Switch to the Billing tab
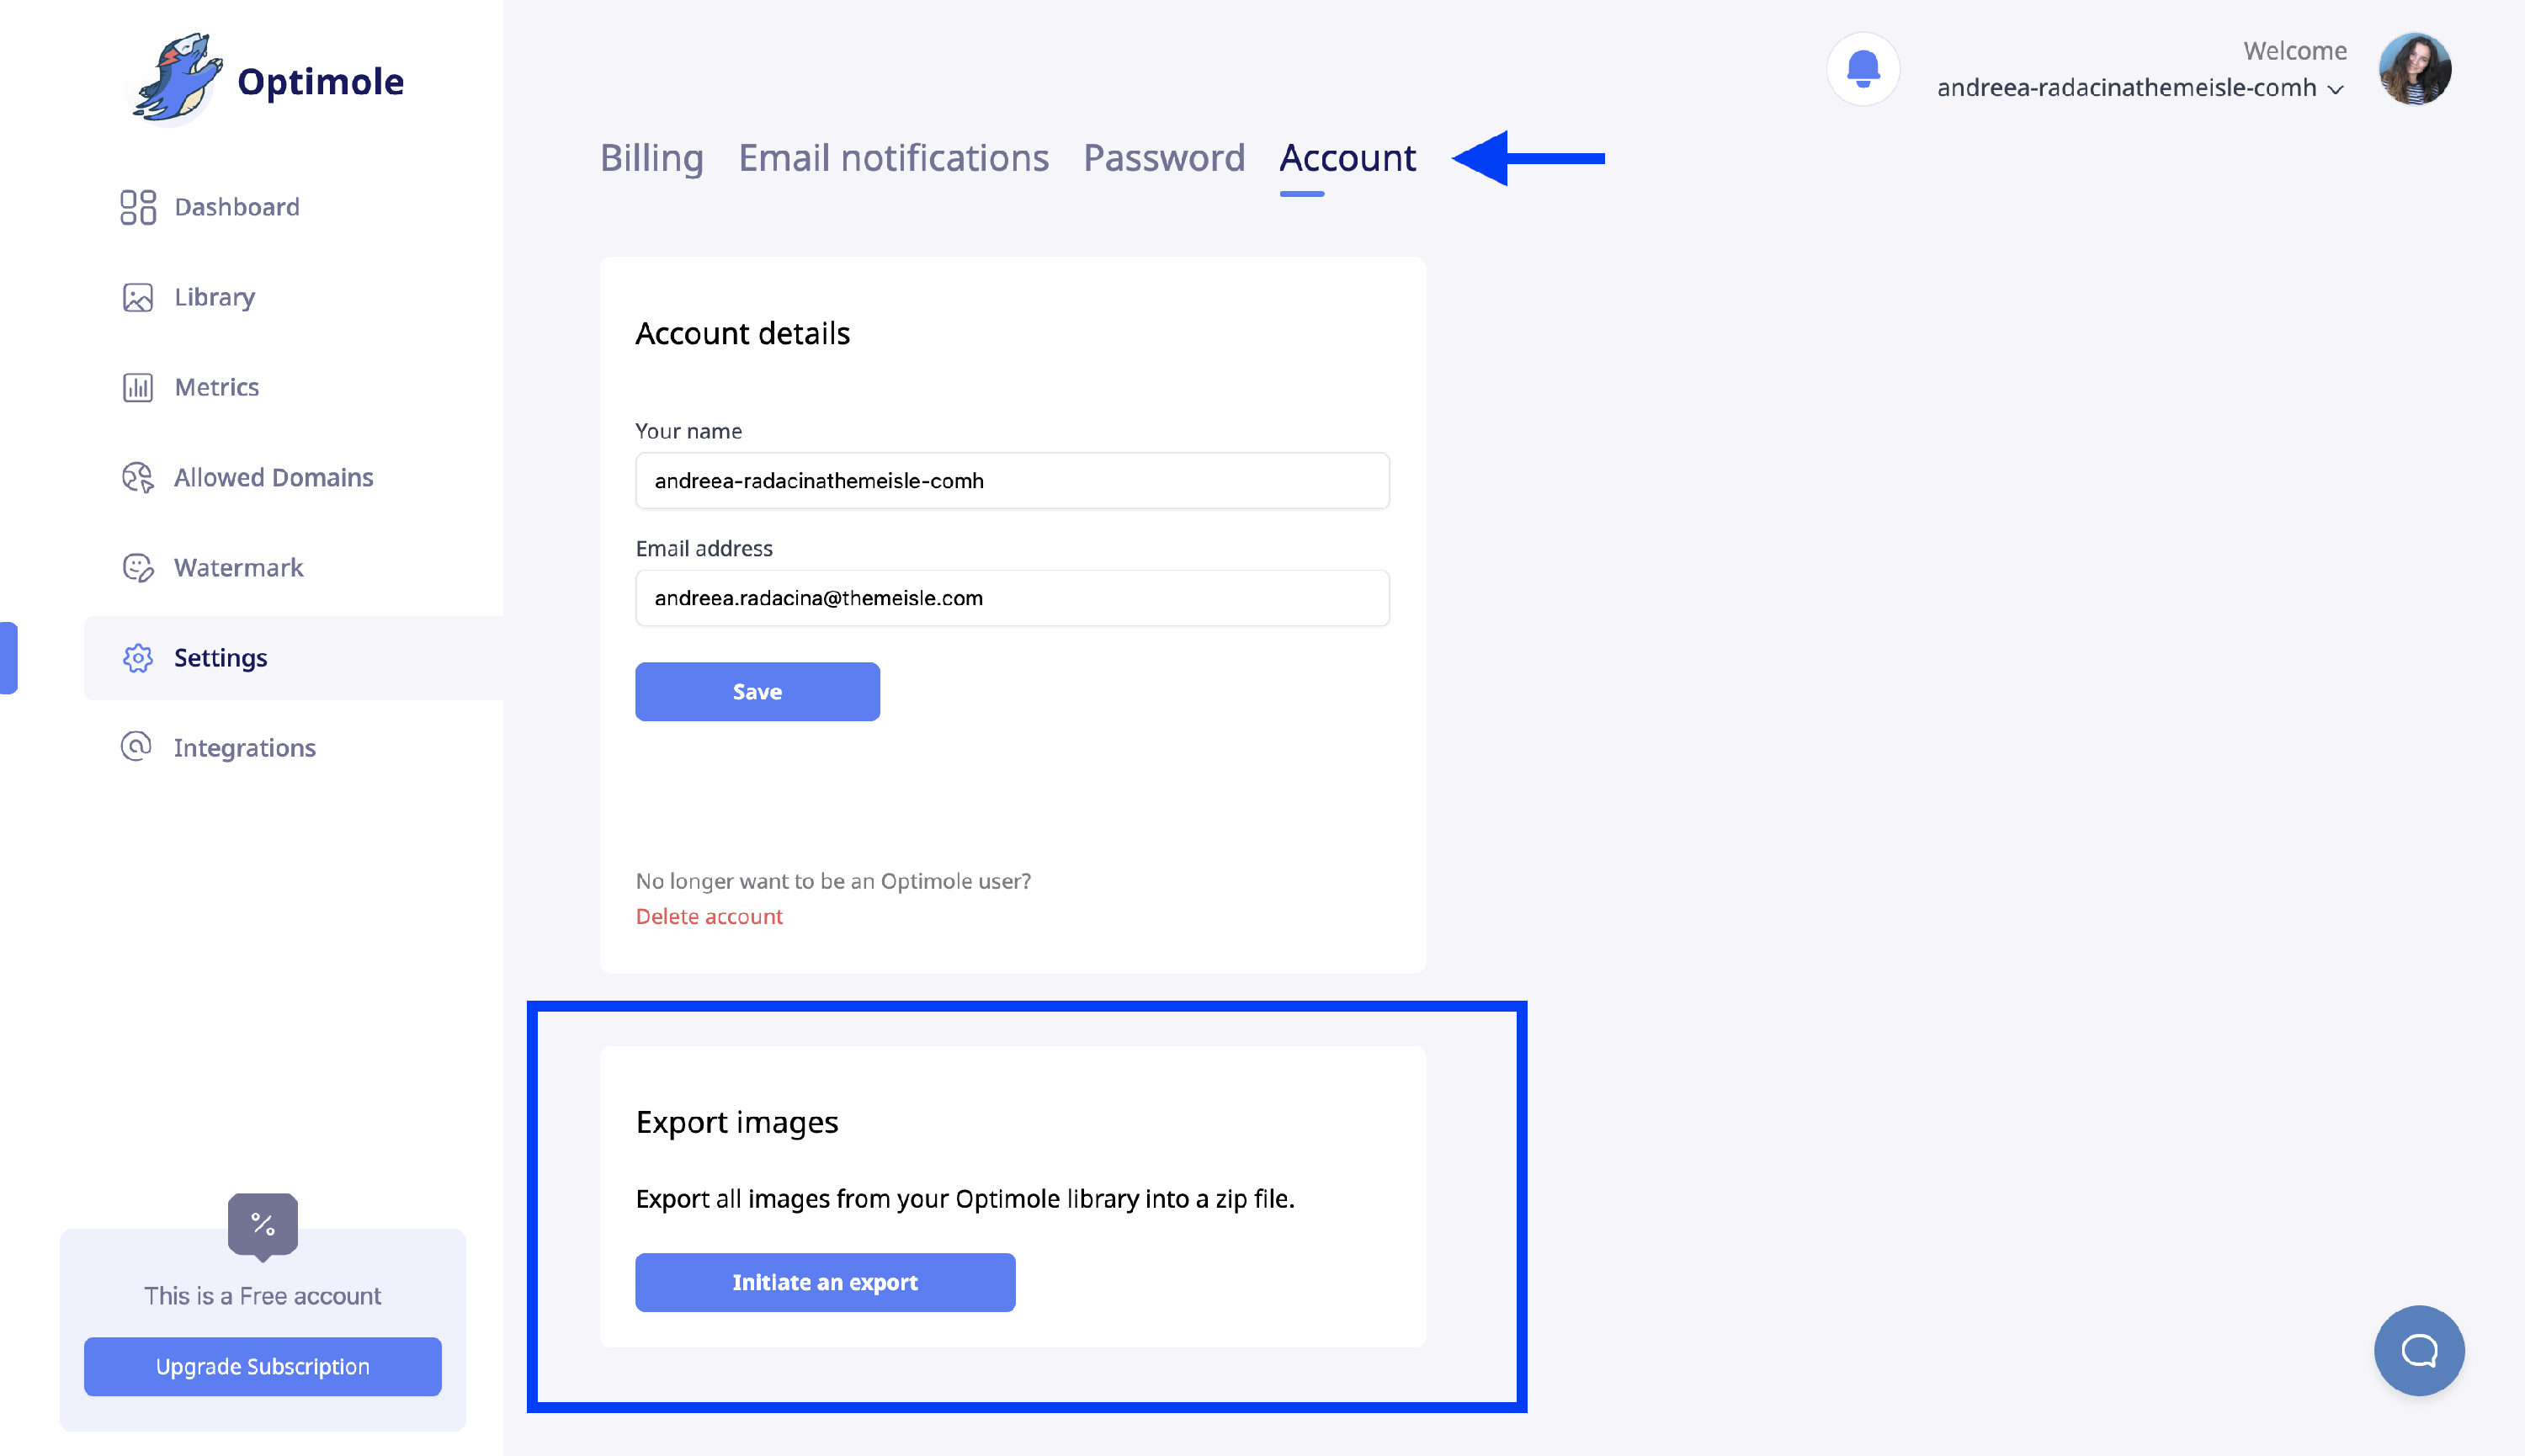2525x1456 pixels. pyautogui.click(x=652, y=158)
